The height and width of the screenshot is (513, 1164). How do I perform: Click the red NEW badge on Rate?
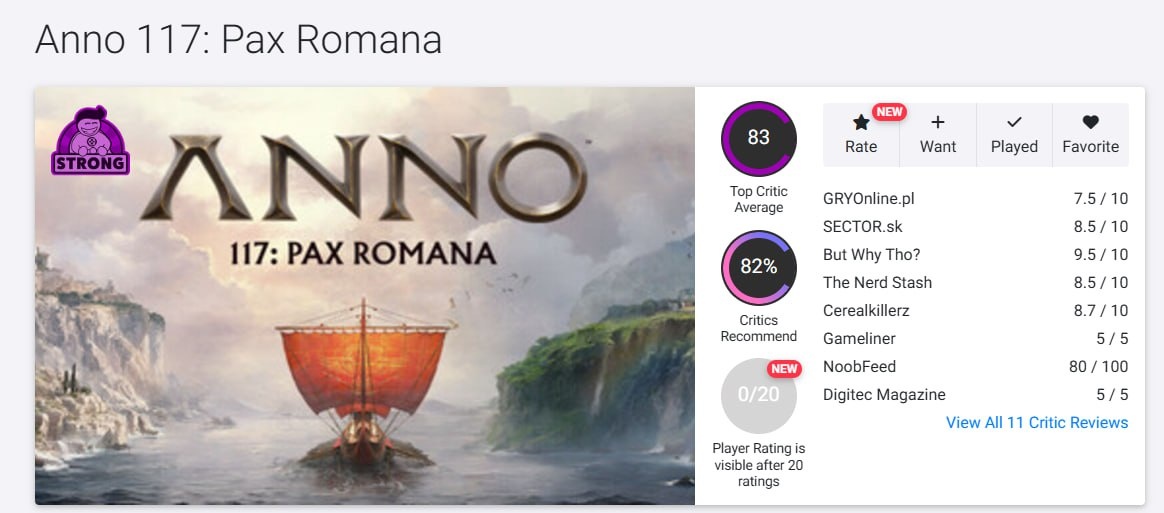click(x=889, y=111)
